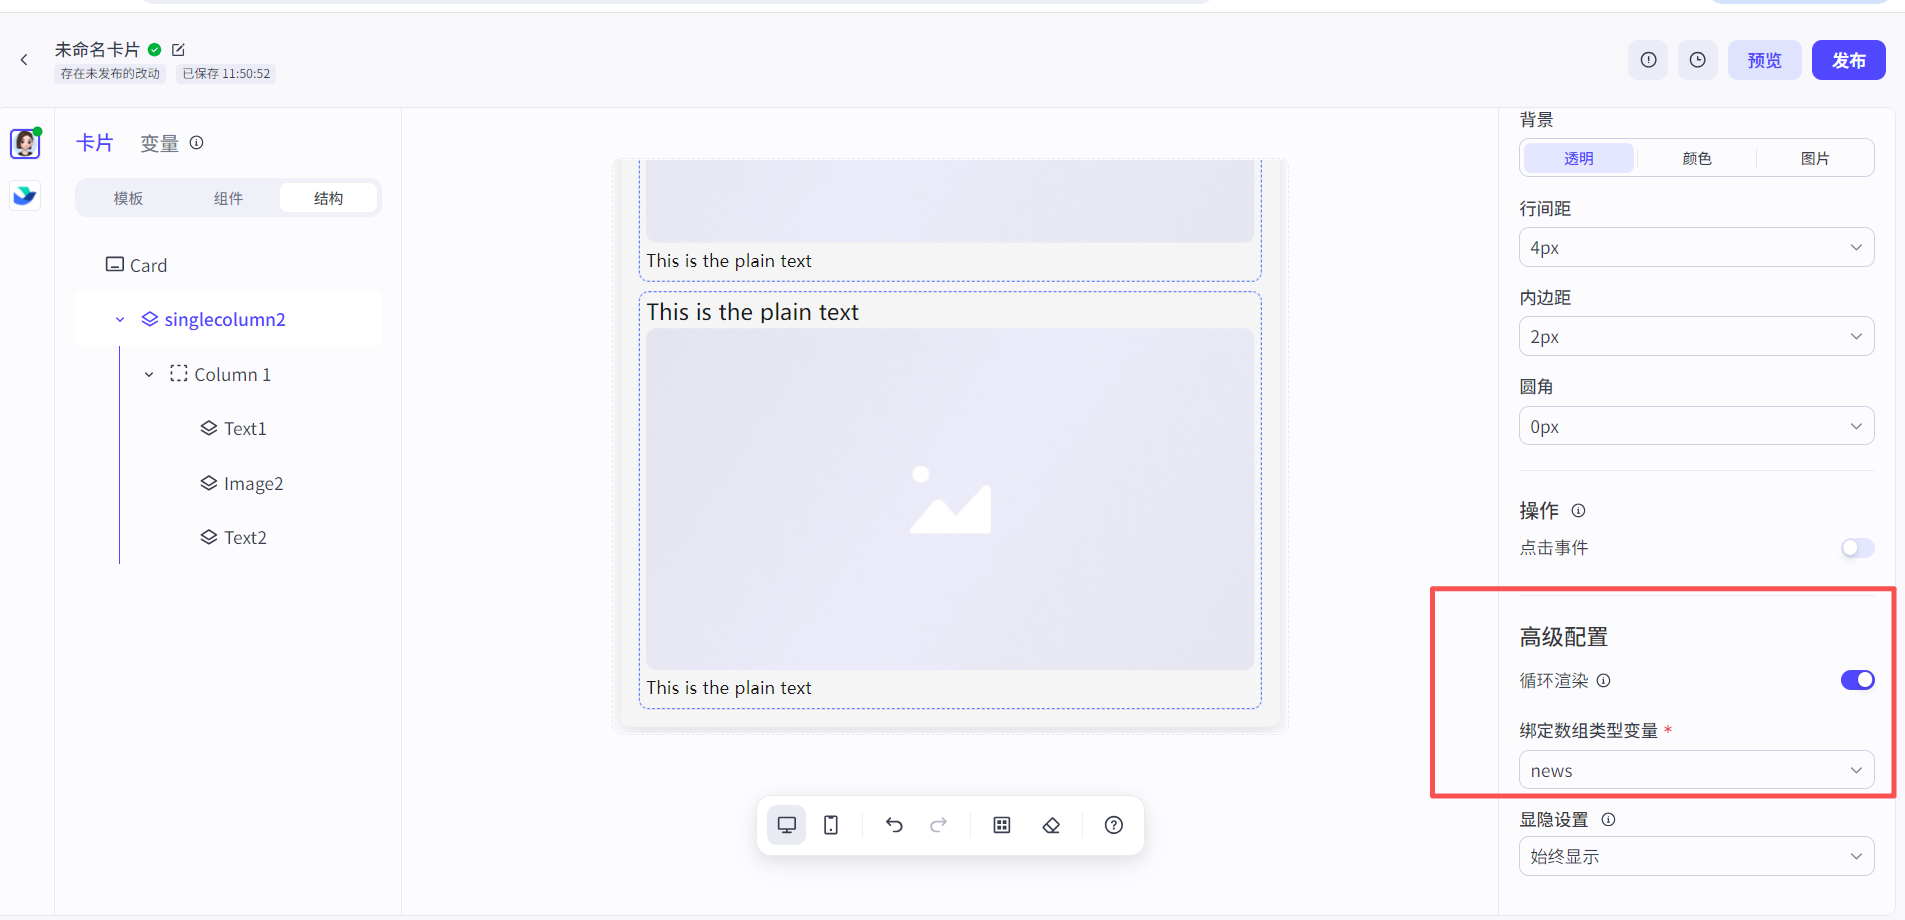The width and height of the screenshot is (1905, 920).
Task: Click the 已保存 11:50:52 status label
Action: click(226, 74)
